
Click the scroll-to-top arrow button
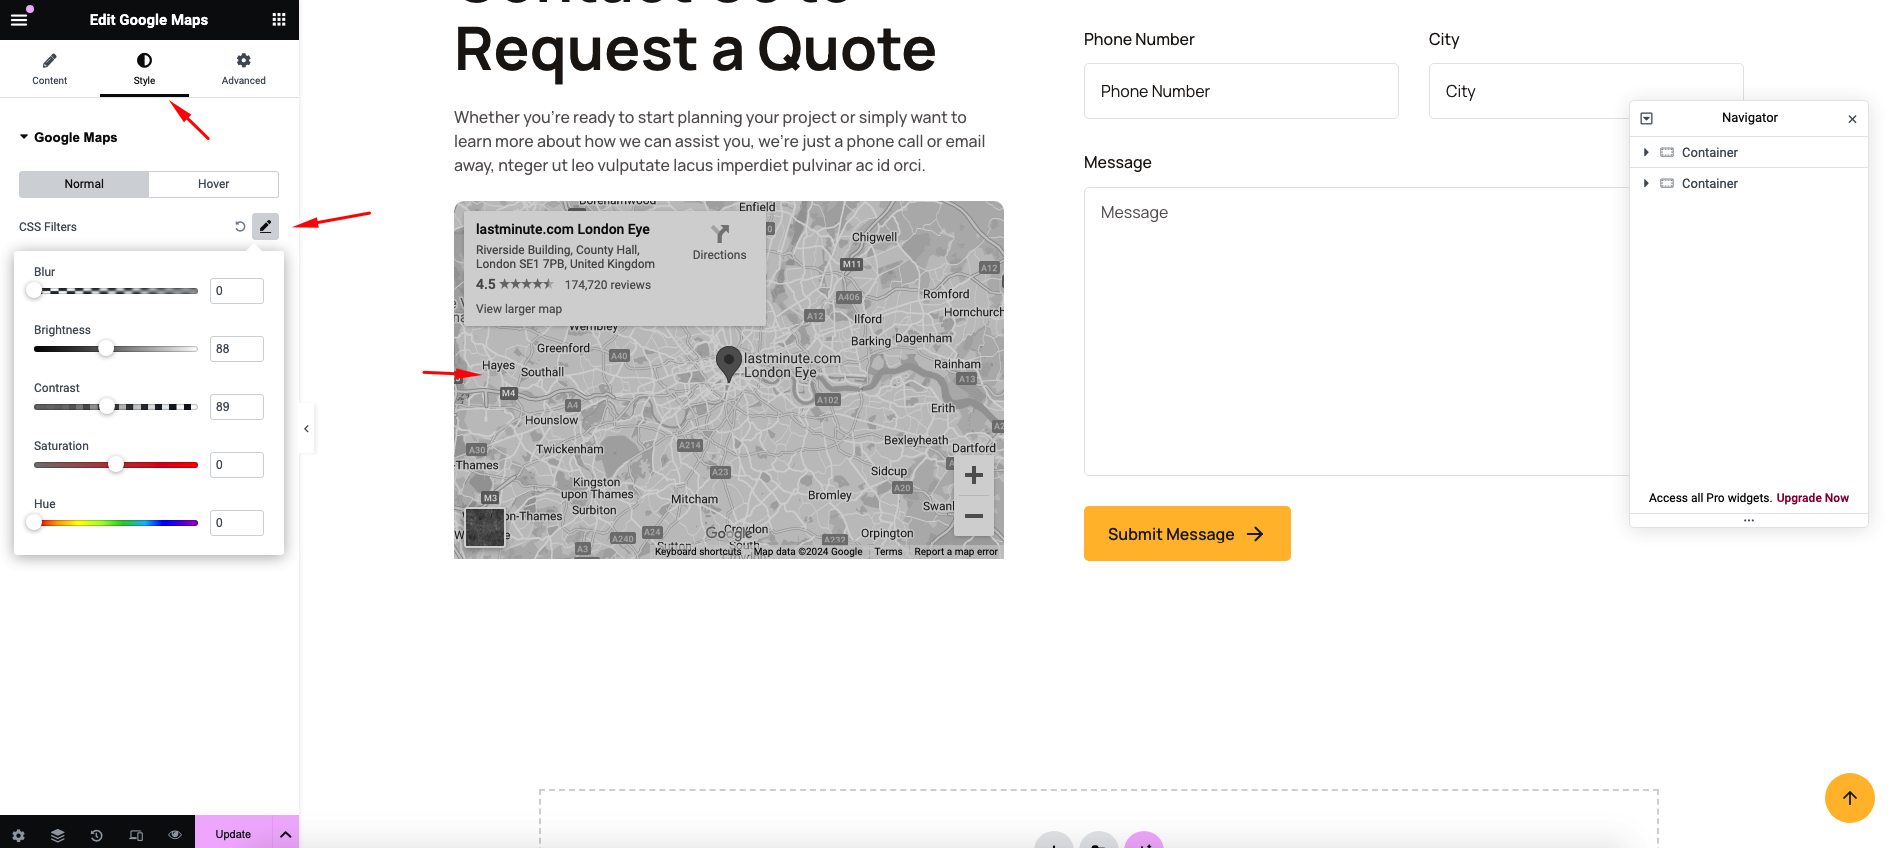point(1850,798)
